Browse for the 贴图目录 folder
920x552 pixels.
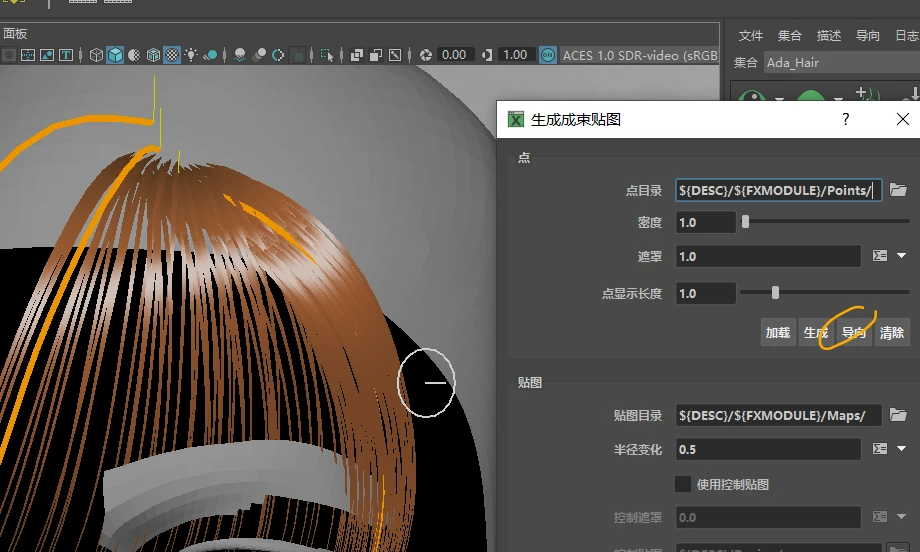[x=898, y=415]
